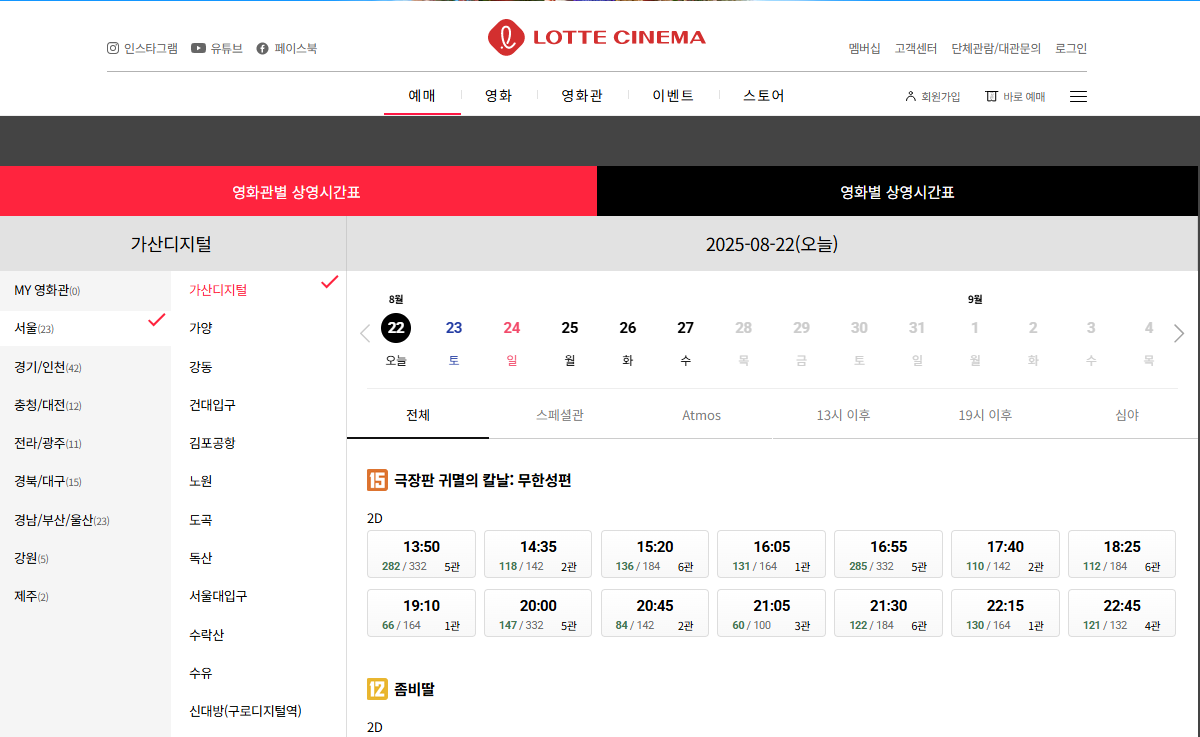Image resolution: width=1200 pixels, height=737 pixels.
Task: Book the 16:05 showing in 1관
Action: (771, 554)
